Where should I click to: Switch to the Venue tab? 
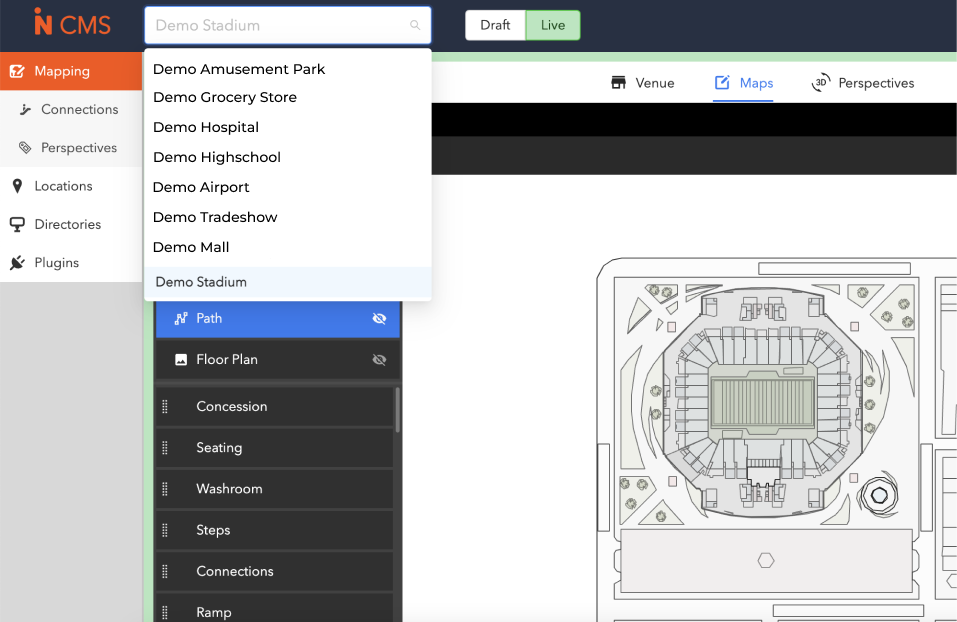click(653, 83)
